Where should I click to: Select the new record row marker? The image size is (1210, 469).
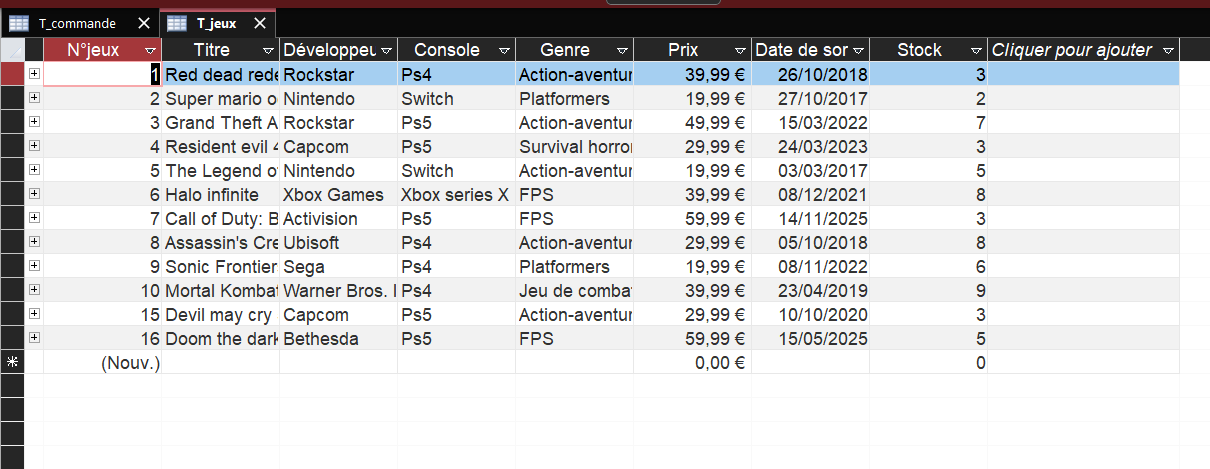tap(12, 362)
